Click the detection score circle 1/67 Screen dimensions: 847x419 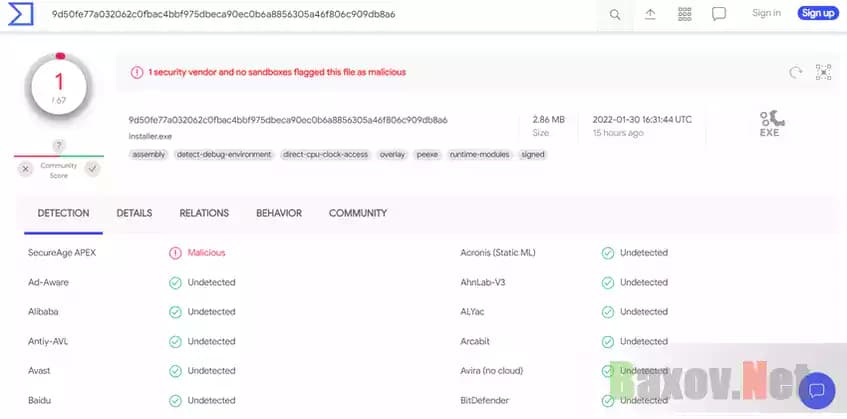(x=59, y=86)
